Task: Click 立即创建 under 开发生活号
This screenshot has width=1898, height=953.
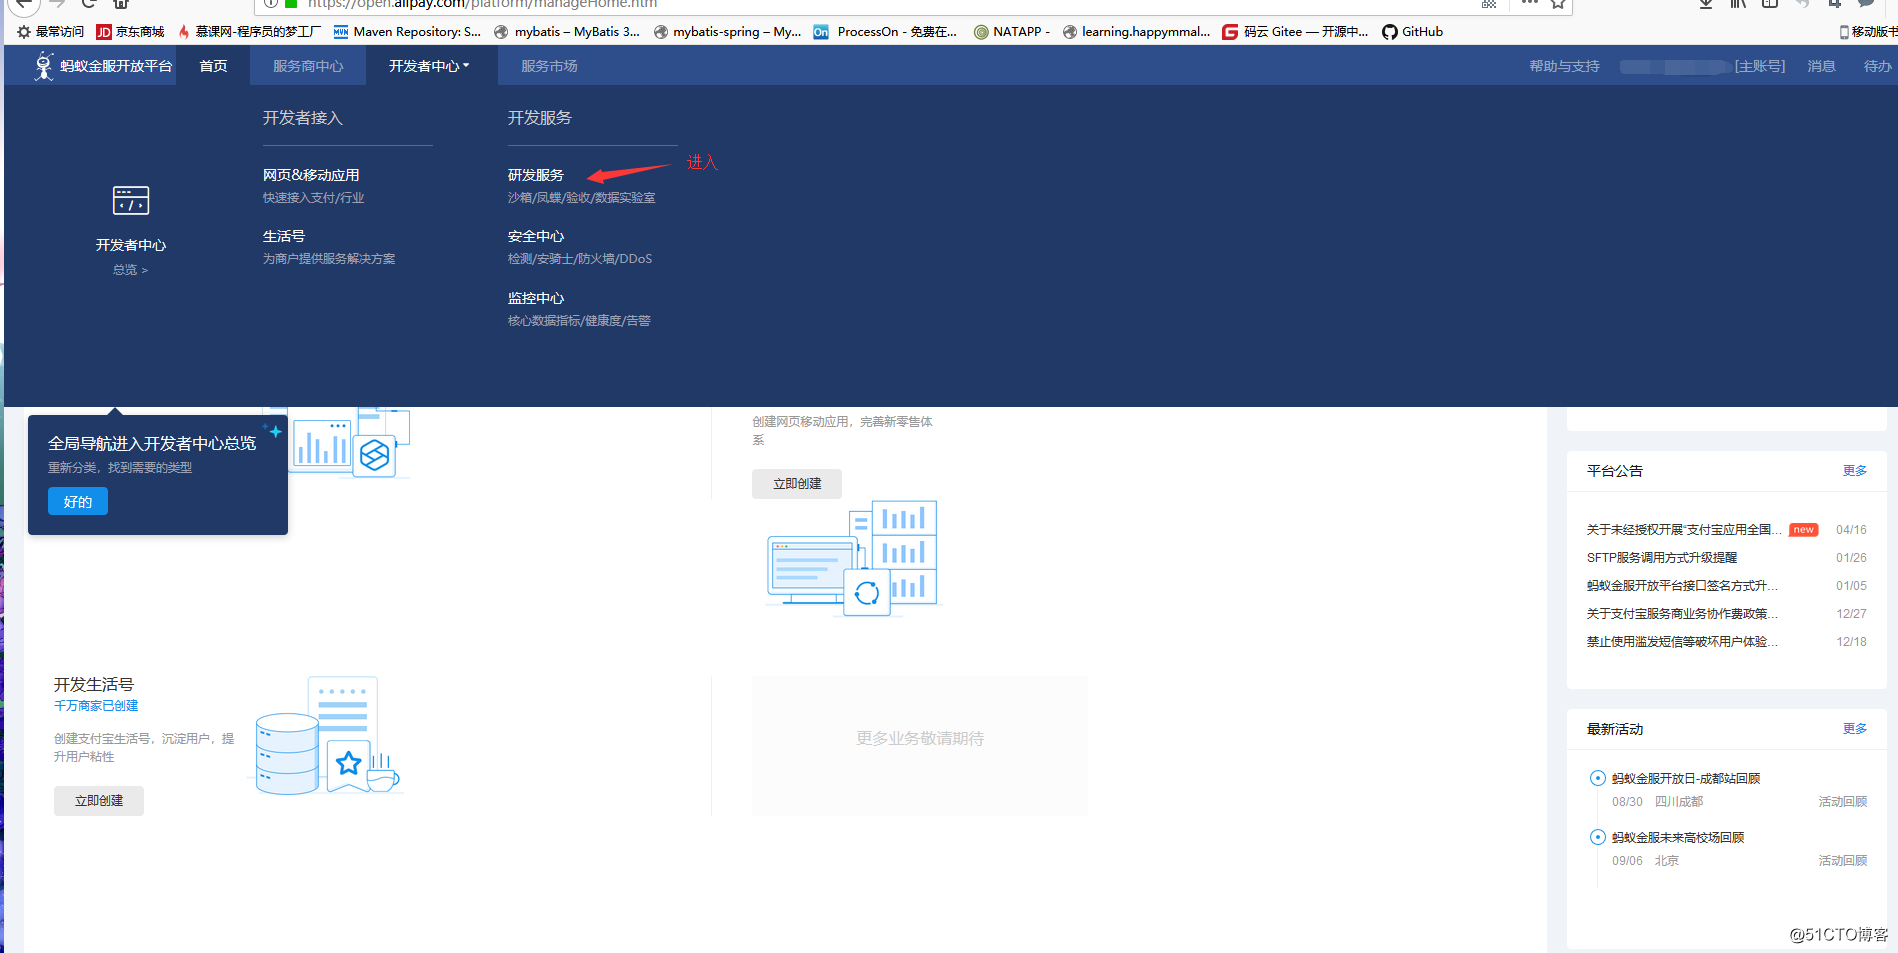Action: pos(99,801)
